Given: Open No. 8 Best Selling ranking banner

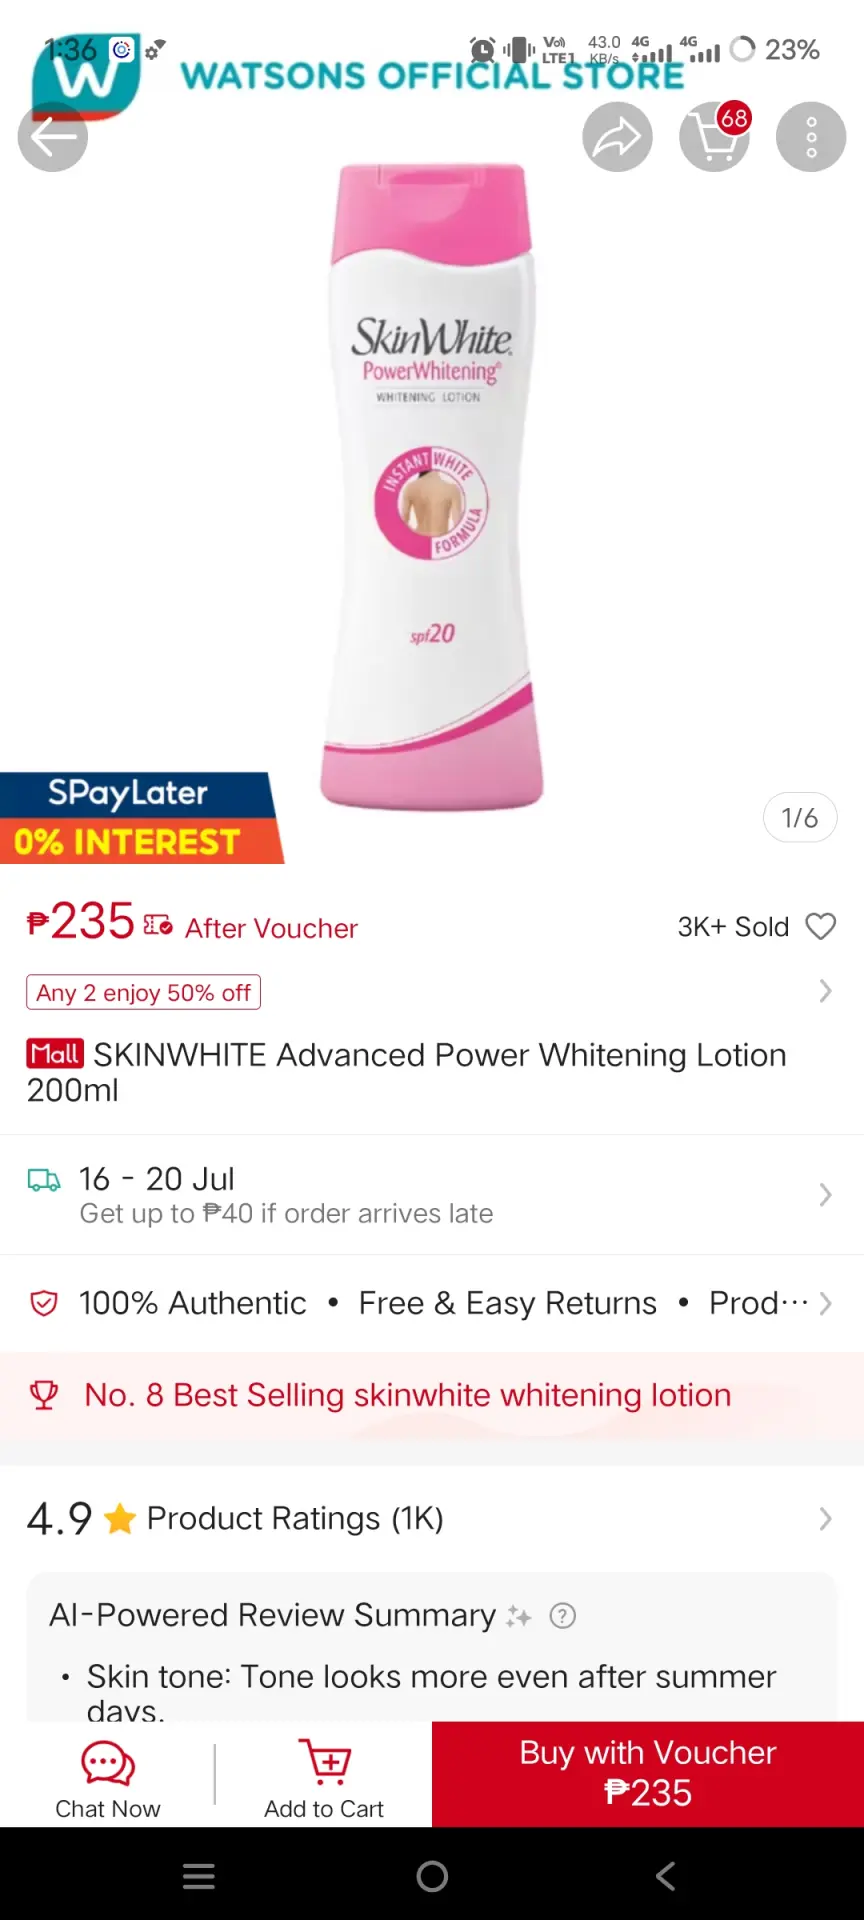Looking at the screenshot, I should pyautogui.click(x=432, y=1395).
